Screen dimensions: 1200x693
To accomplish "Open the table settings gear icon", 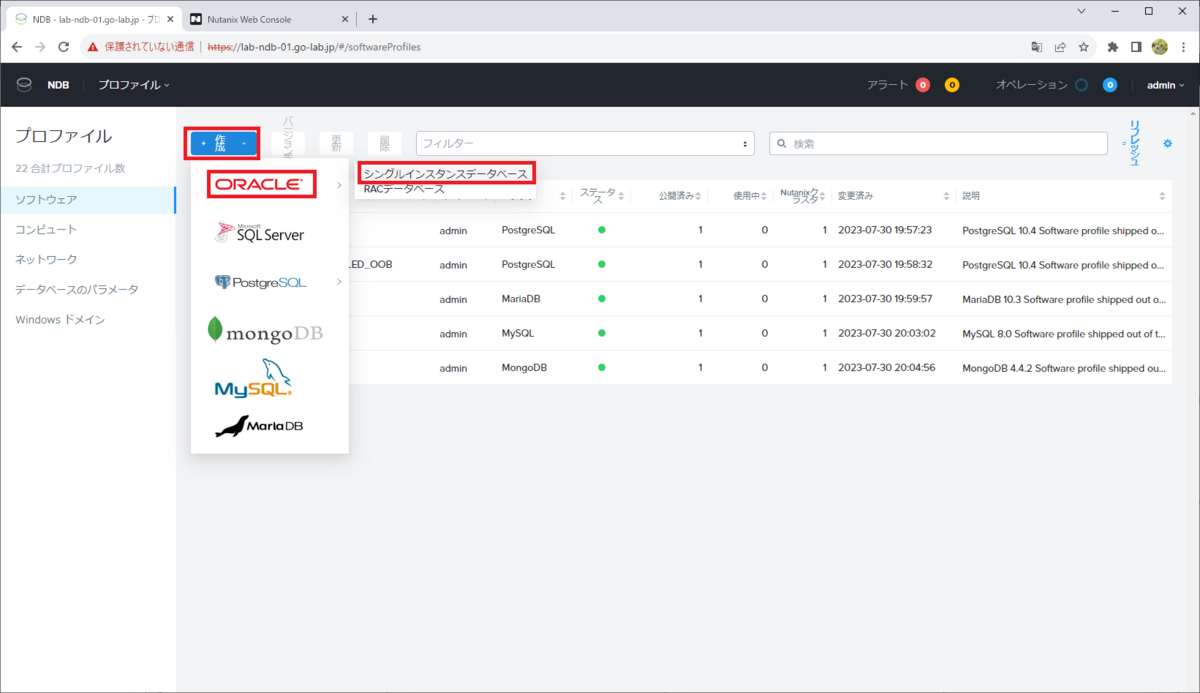I will coord(1167,144).
